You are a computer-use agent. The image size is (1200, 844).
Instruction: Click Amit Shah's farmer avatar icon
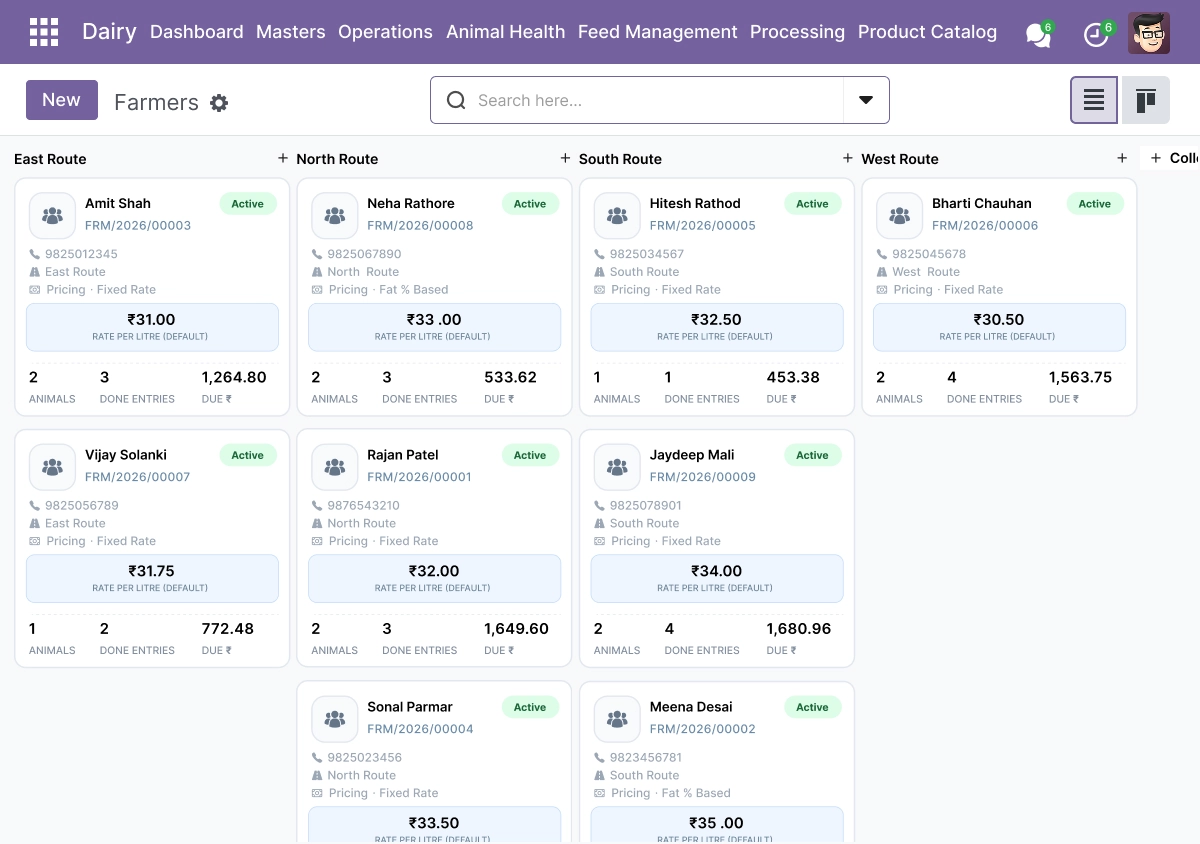click(x=53, y=216)
